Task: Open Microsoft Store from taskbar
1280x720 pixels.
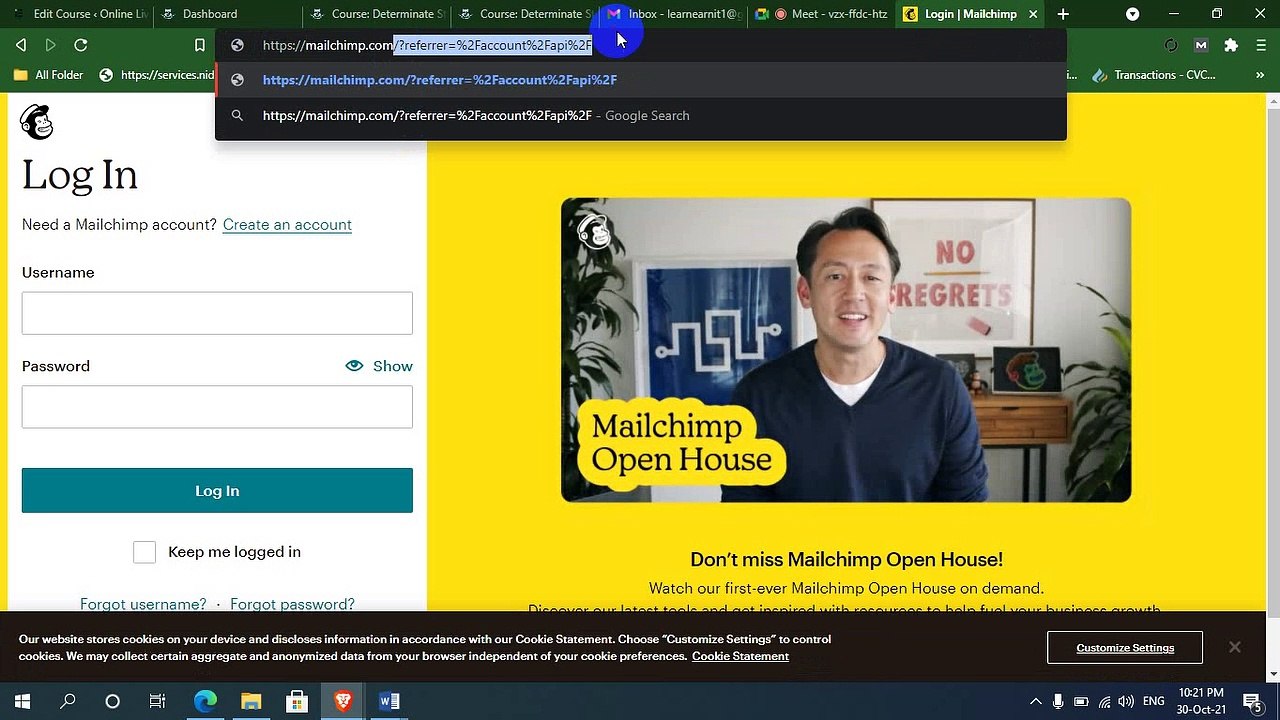Action: pos(297,701)
